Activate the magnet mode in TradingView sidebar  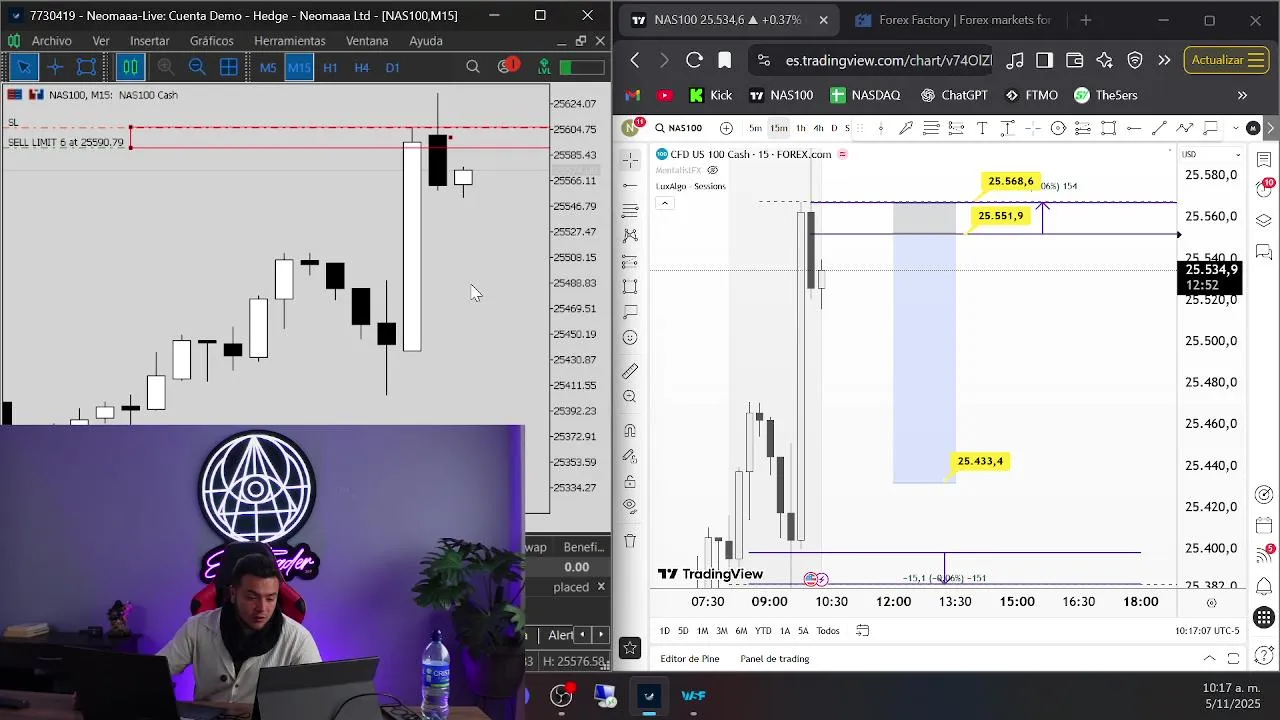click(x=629, y=431)
